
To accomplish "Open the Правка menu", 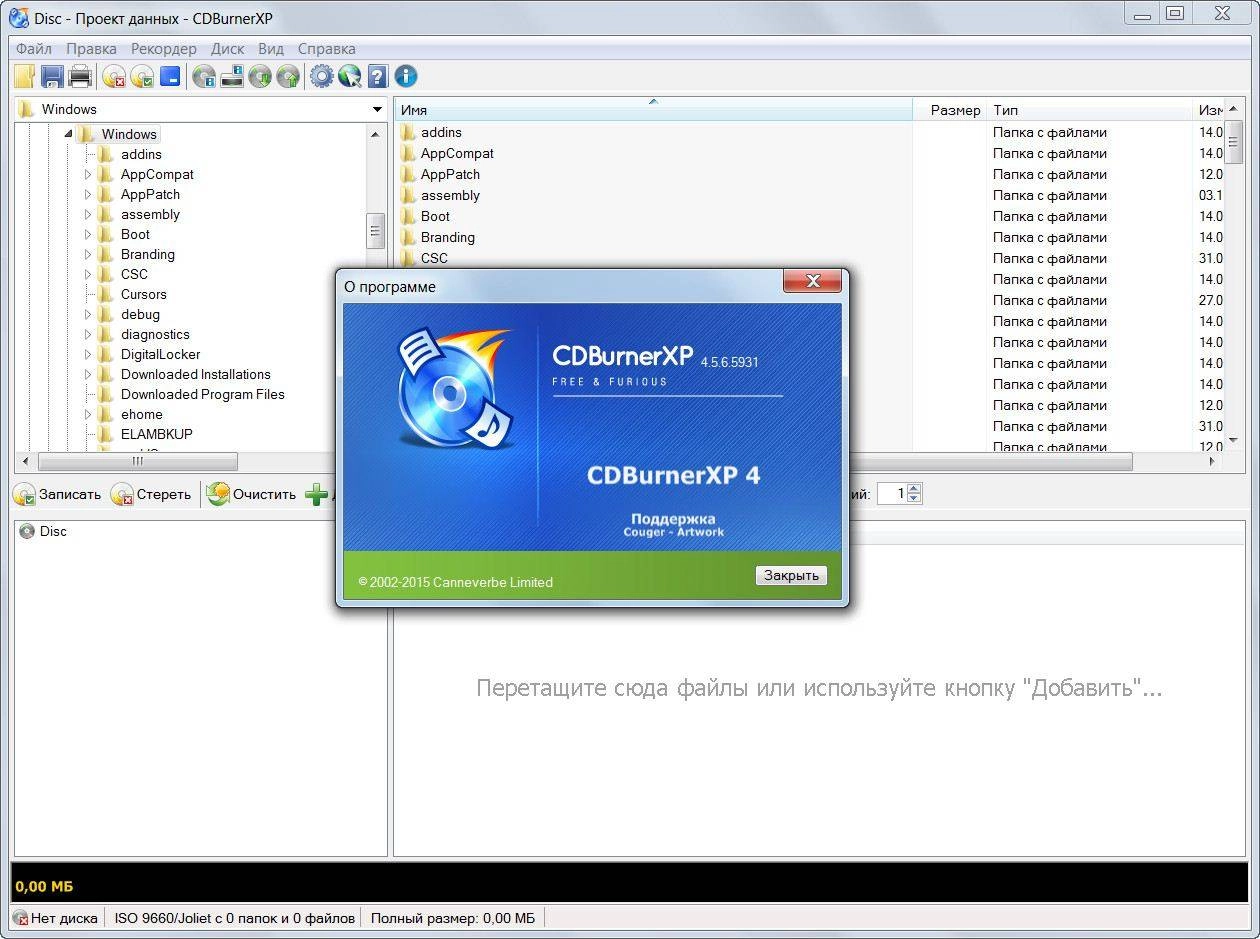I will (91, 48).
